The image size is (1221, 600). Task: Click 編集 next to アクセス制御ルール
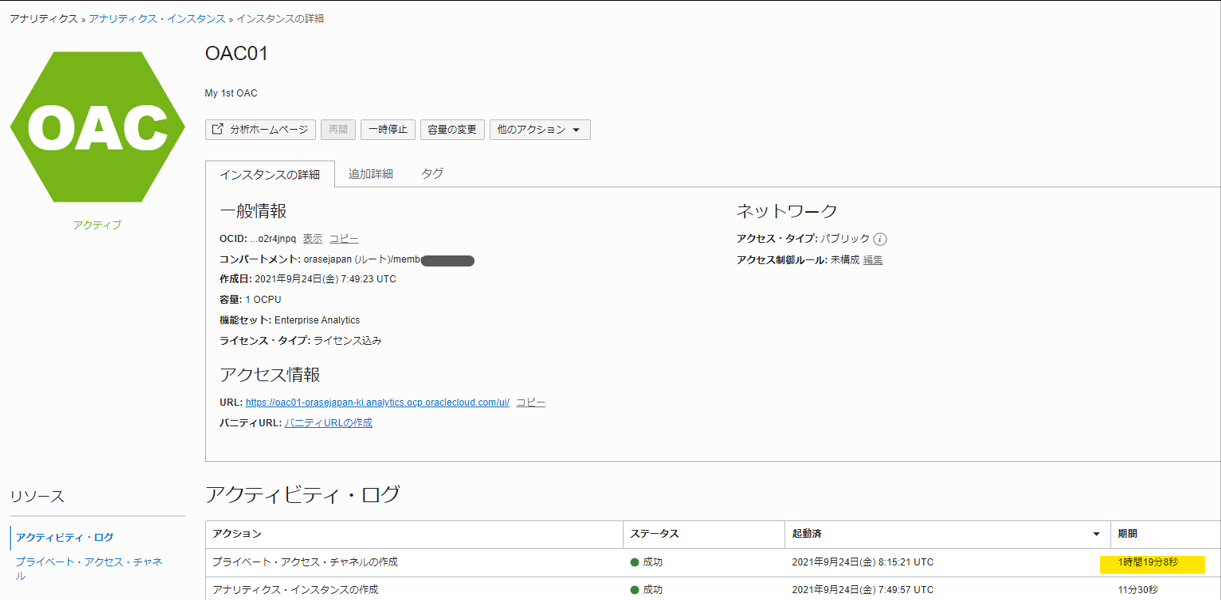(x=873, y=258)
